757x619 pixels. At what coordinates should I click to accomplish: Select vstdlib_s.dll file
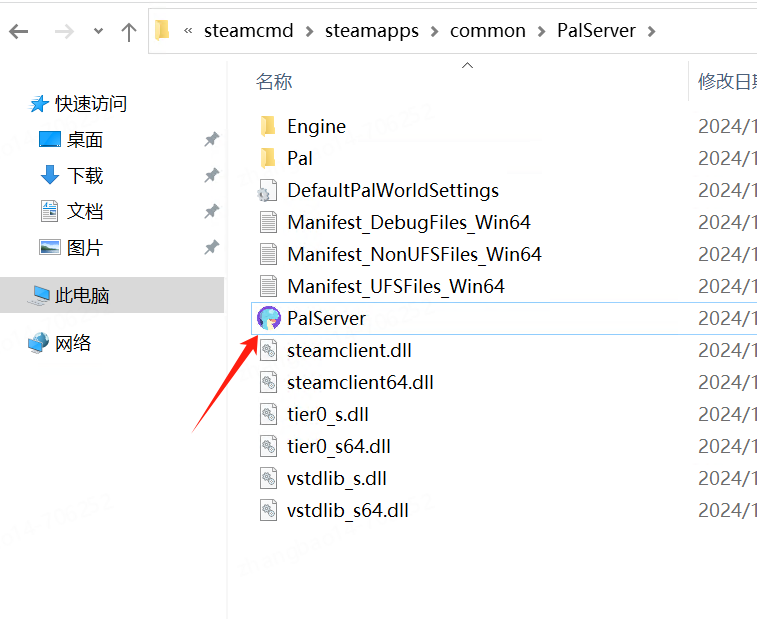click(337, 478)
